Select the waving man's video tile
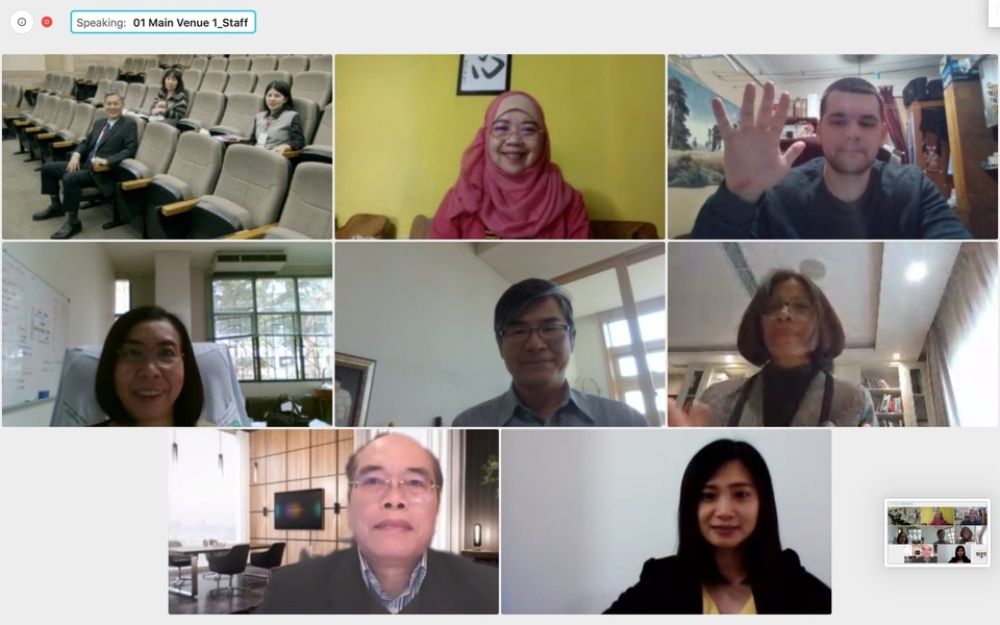 [x=833, y=147]
